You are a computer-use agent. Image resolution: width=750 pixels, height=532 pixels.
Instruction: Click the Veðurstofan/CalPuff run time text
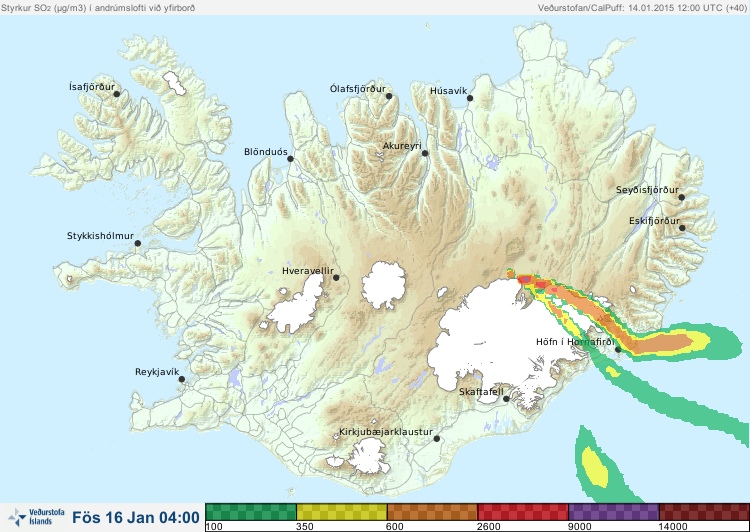click(642, 8)
